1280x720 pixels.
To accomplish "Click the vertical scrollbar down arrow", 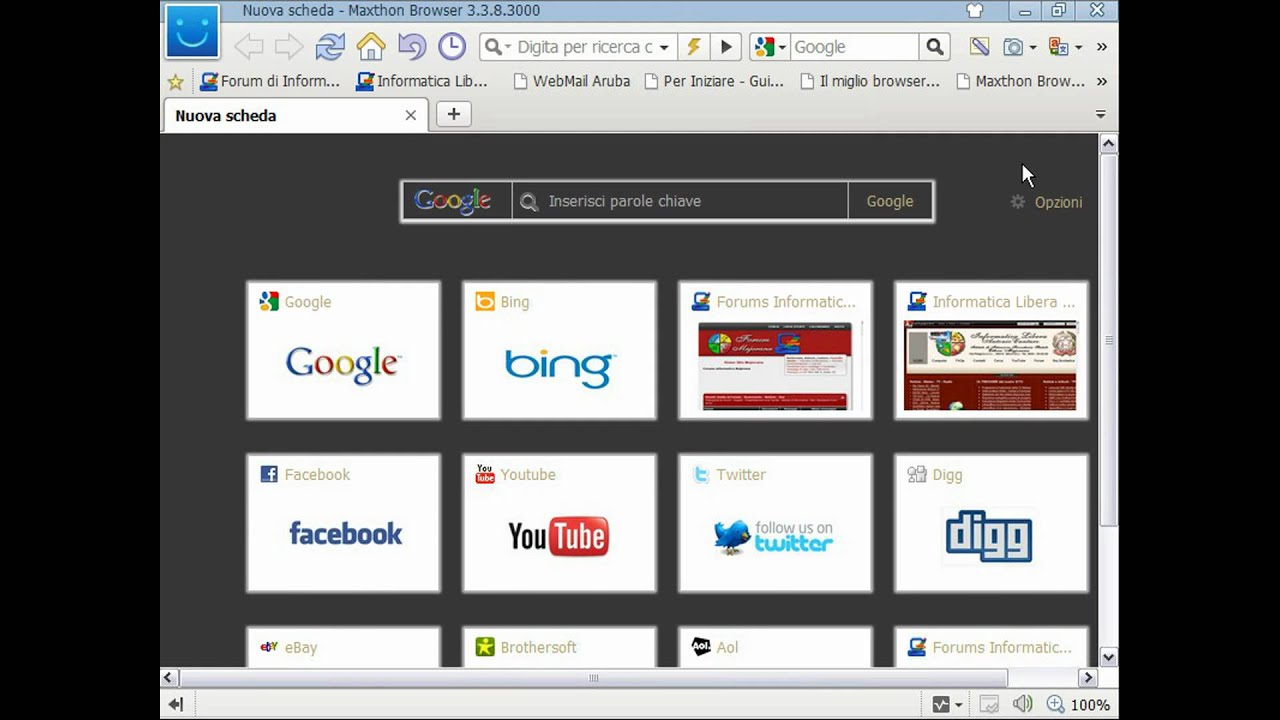I will [1108, 657].
